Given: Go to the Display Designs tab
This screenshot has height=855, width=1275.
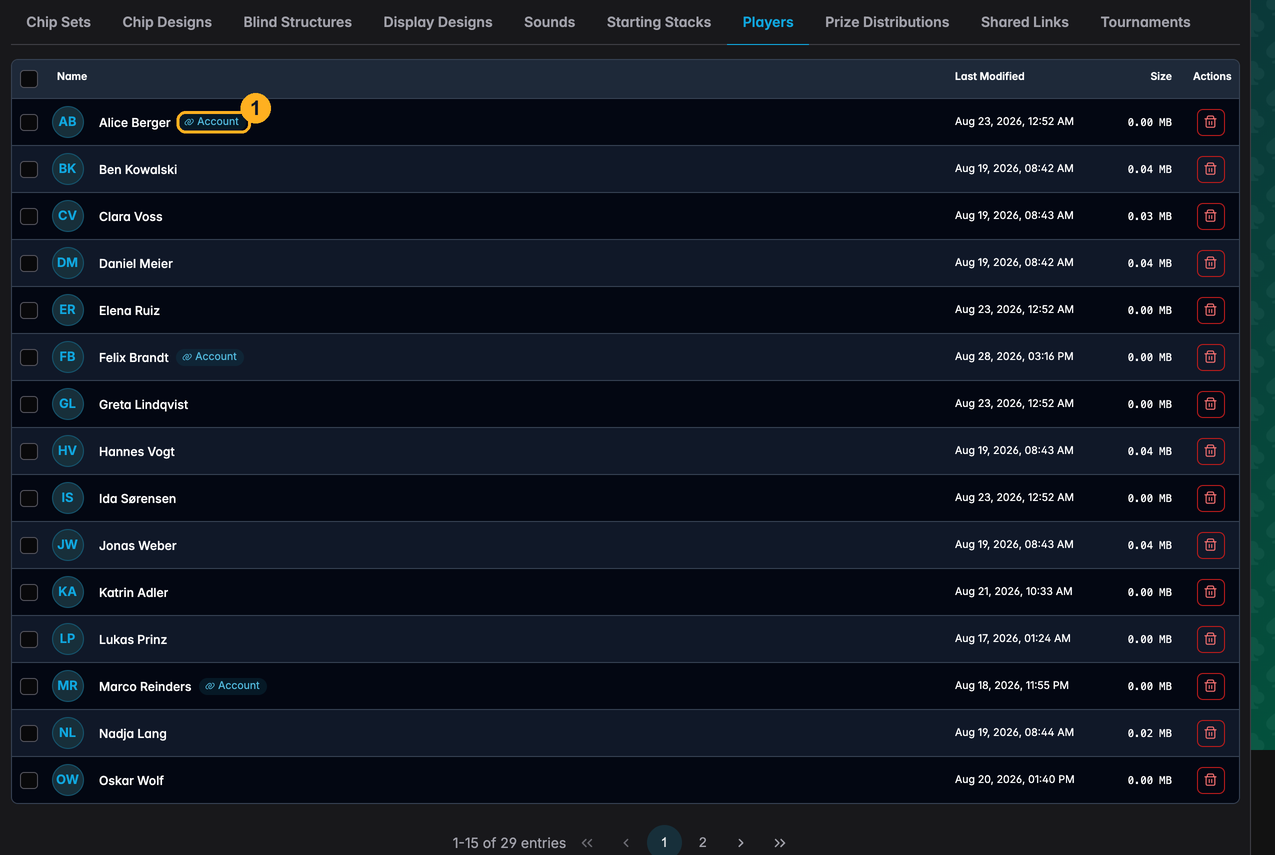Looking at the screenshot, I should click(x=438, y=22).
